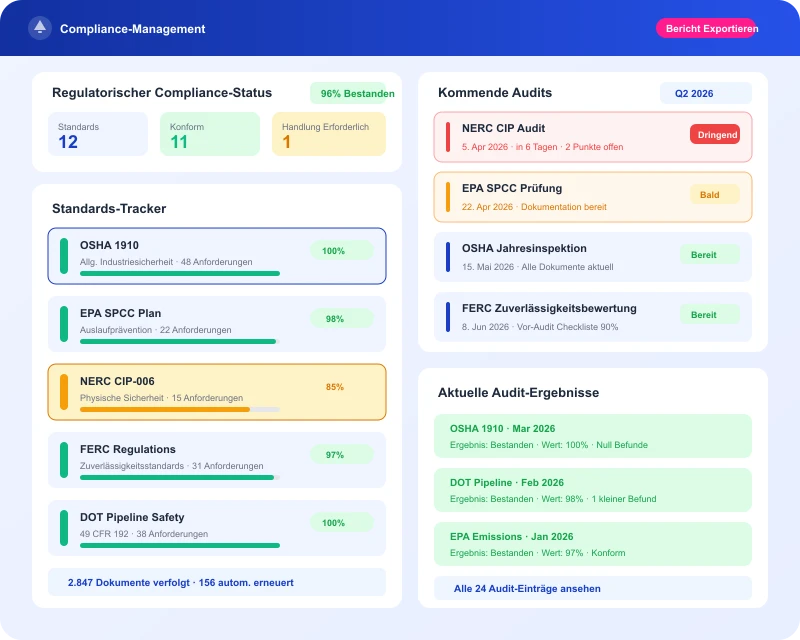Click the 22. Apr 2026 Dokumentation bereit text
This screenshot has height=640, width=800.
tap(534, 207)
